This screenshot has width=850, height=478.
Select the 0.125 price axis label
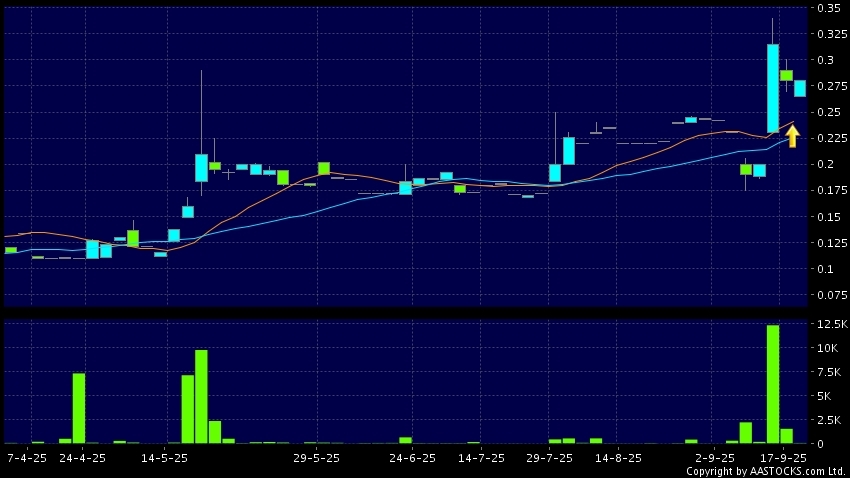click(832, 243)
